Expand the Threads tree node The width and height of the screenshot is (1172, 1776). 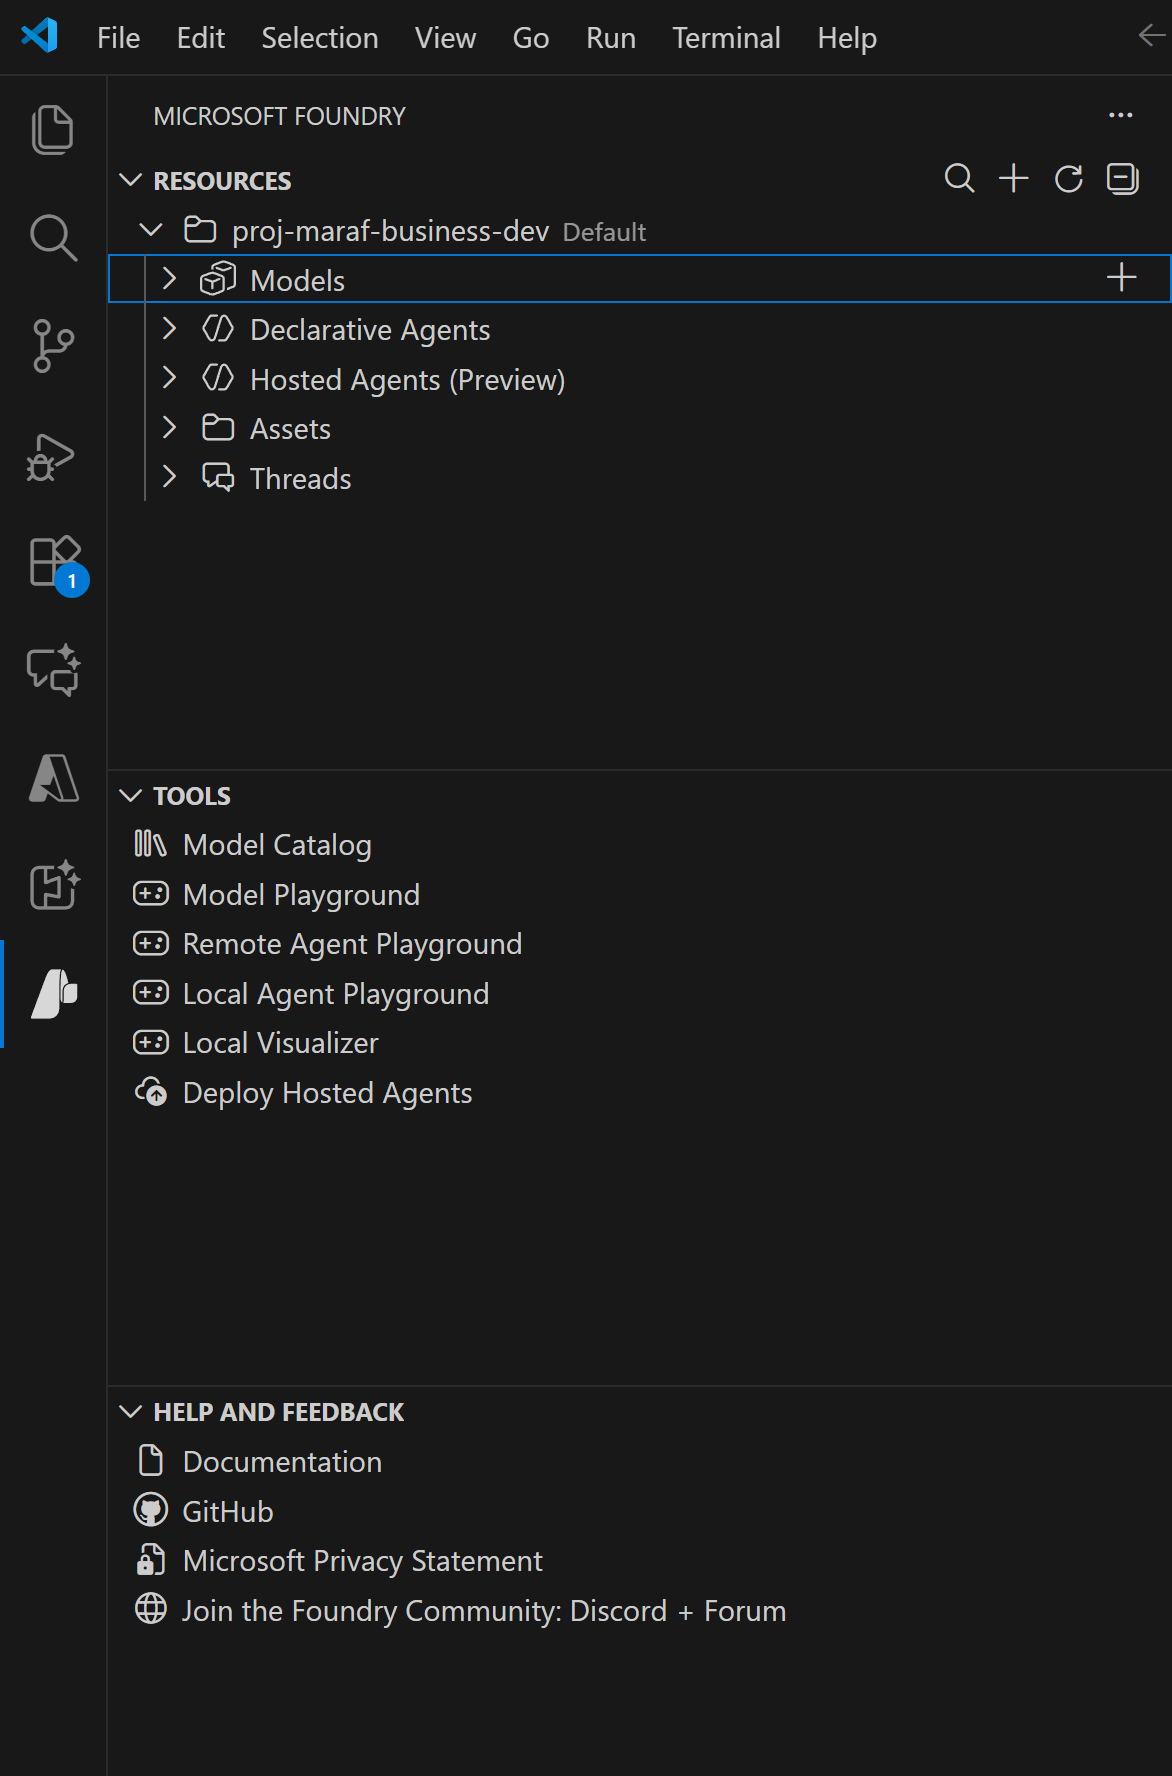tap(169, 478)
